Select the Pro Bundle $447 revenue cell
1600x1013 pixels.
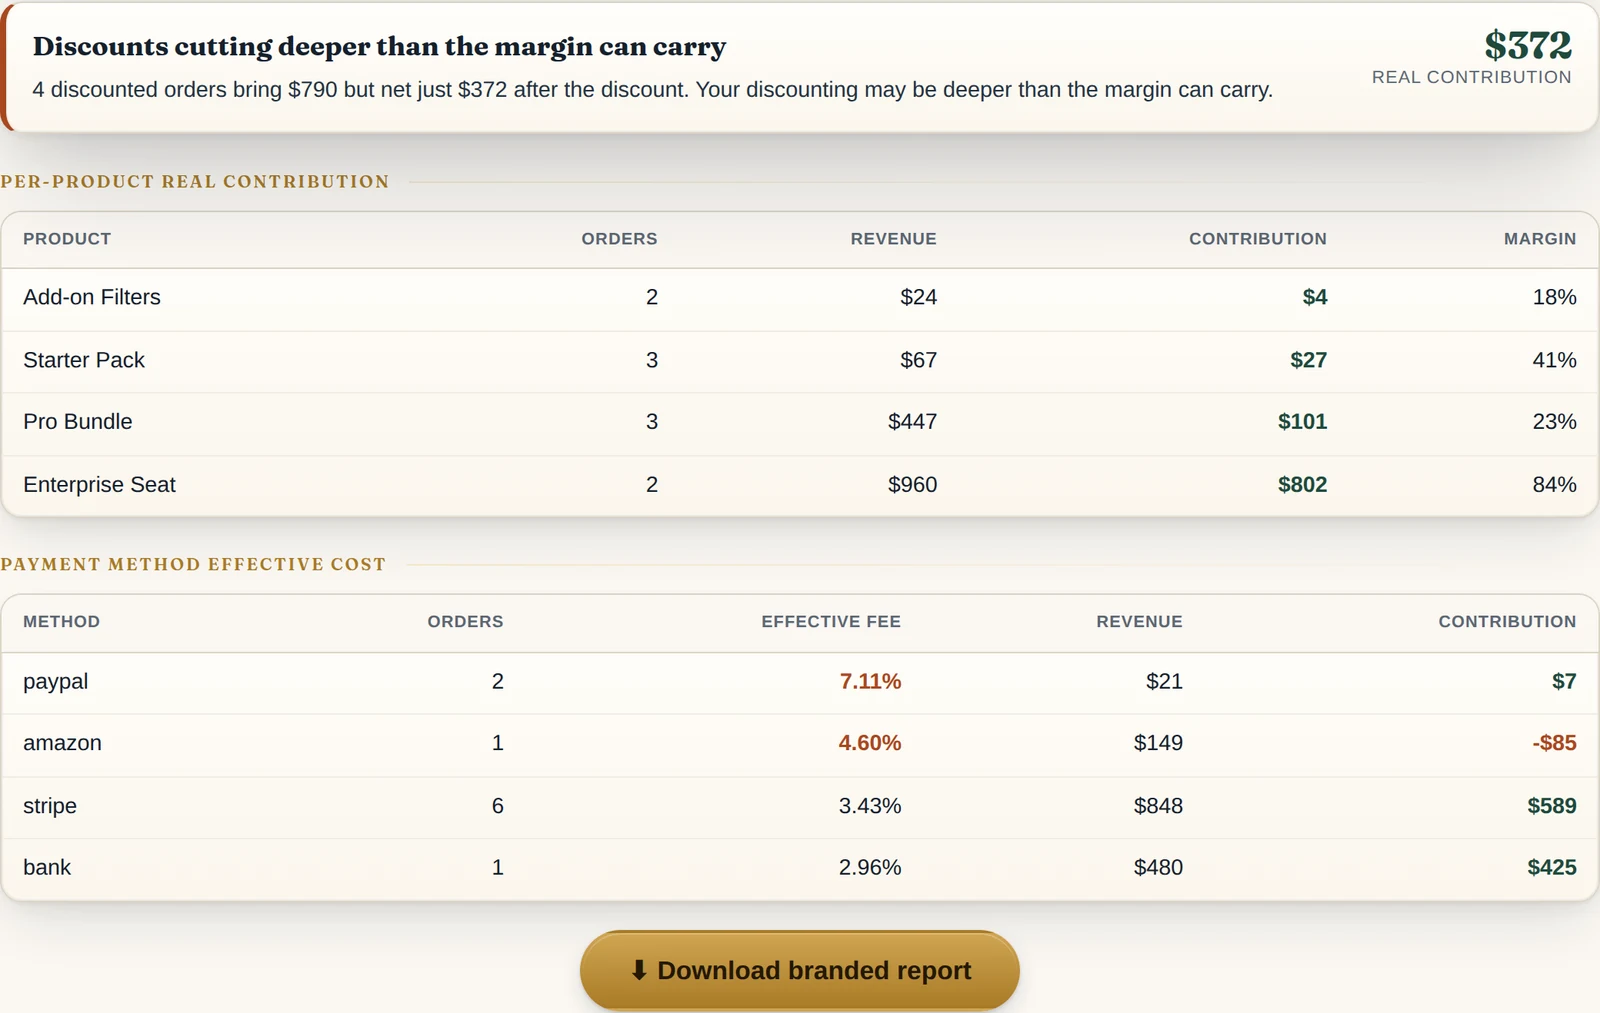click(x=912, y=422)
